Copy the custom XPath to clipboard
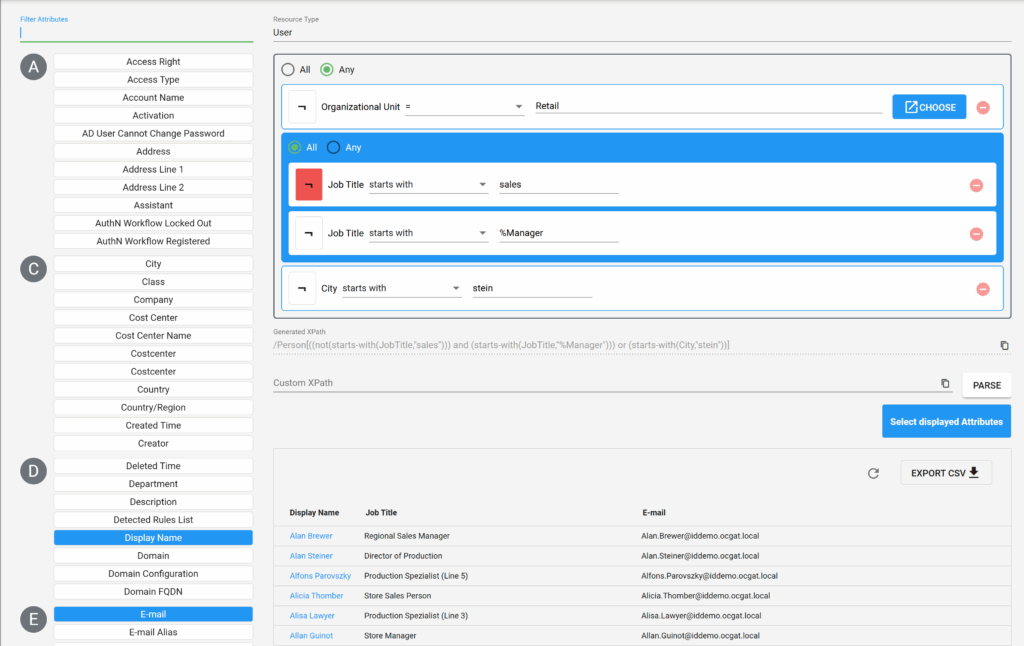Screen dimensions: 1024x646 (945, 383)
